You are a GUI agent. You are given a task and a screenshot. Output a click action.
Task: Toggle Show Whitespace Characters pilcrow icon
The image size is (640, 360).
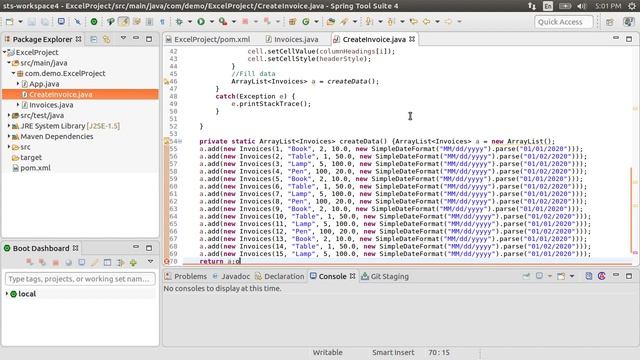tap(162, 22)
